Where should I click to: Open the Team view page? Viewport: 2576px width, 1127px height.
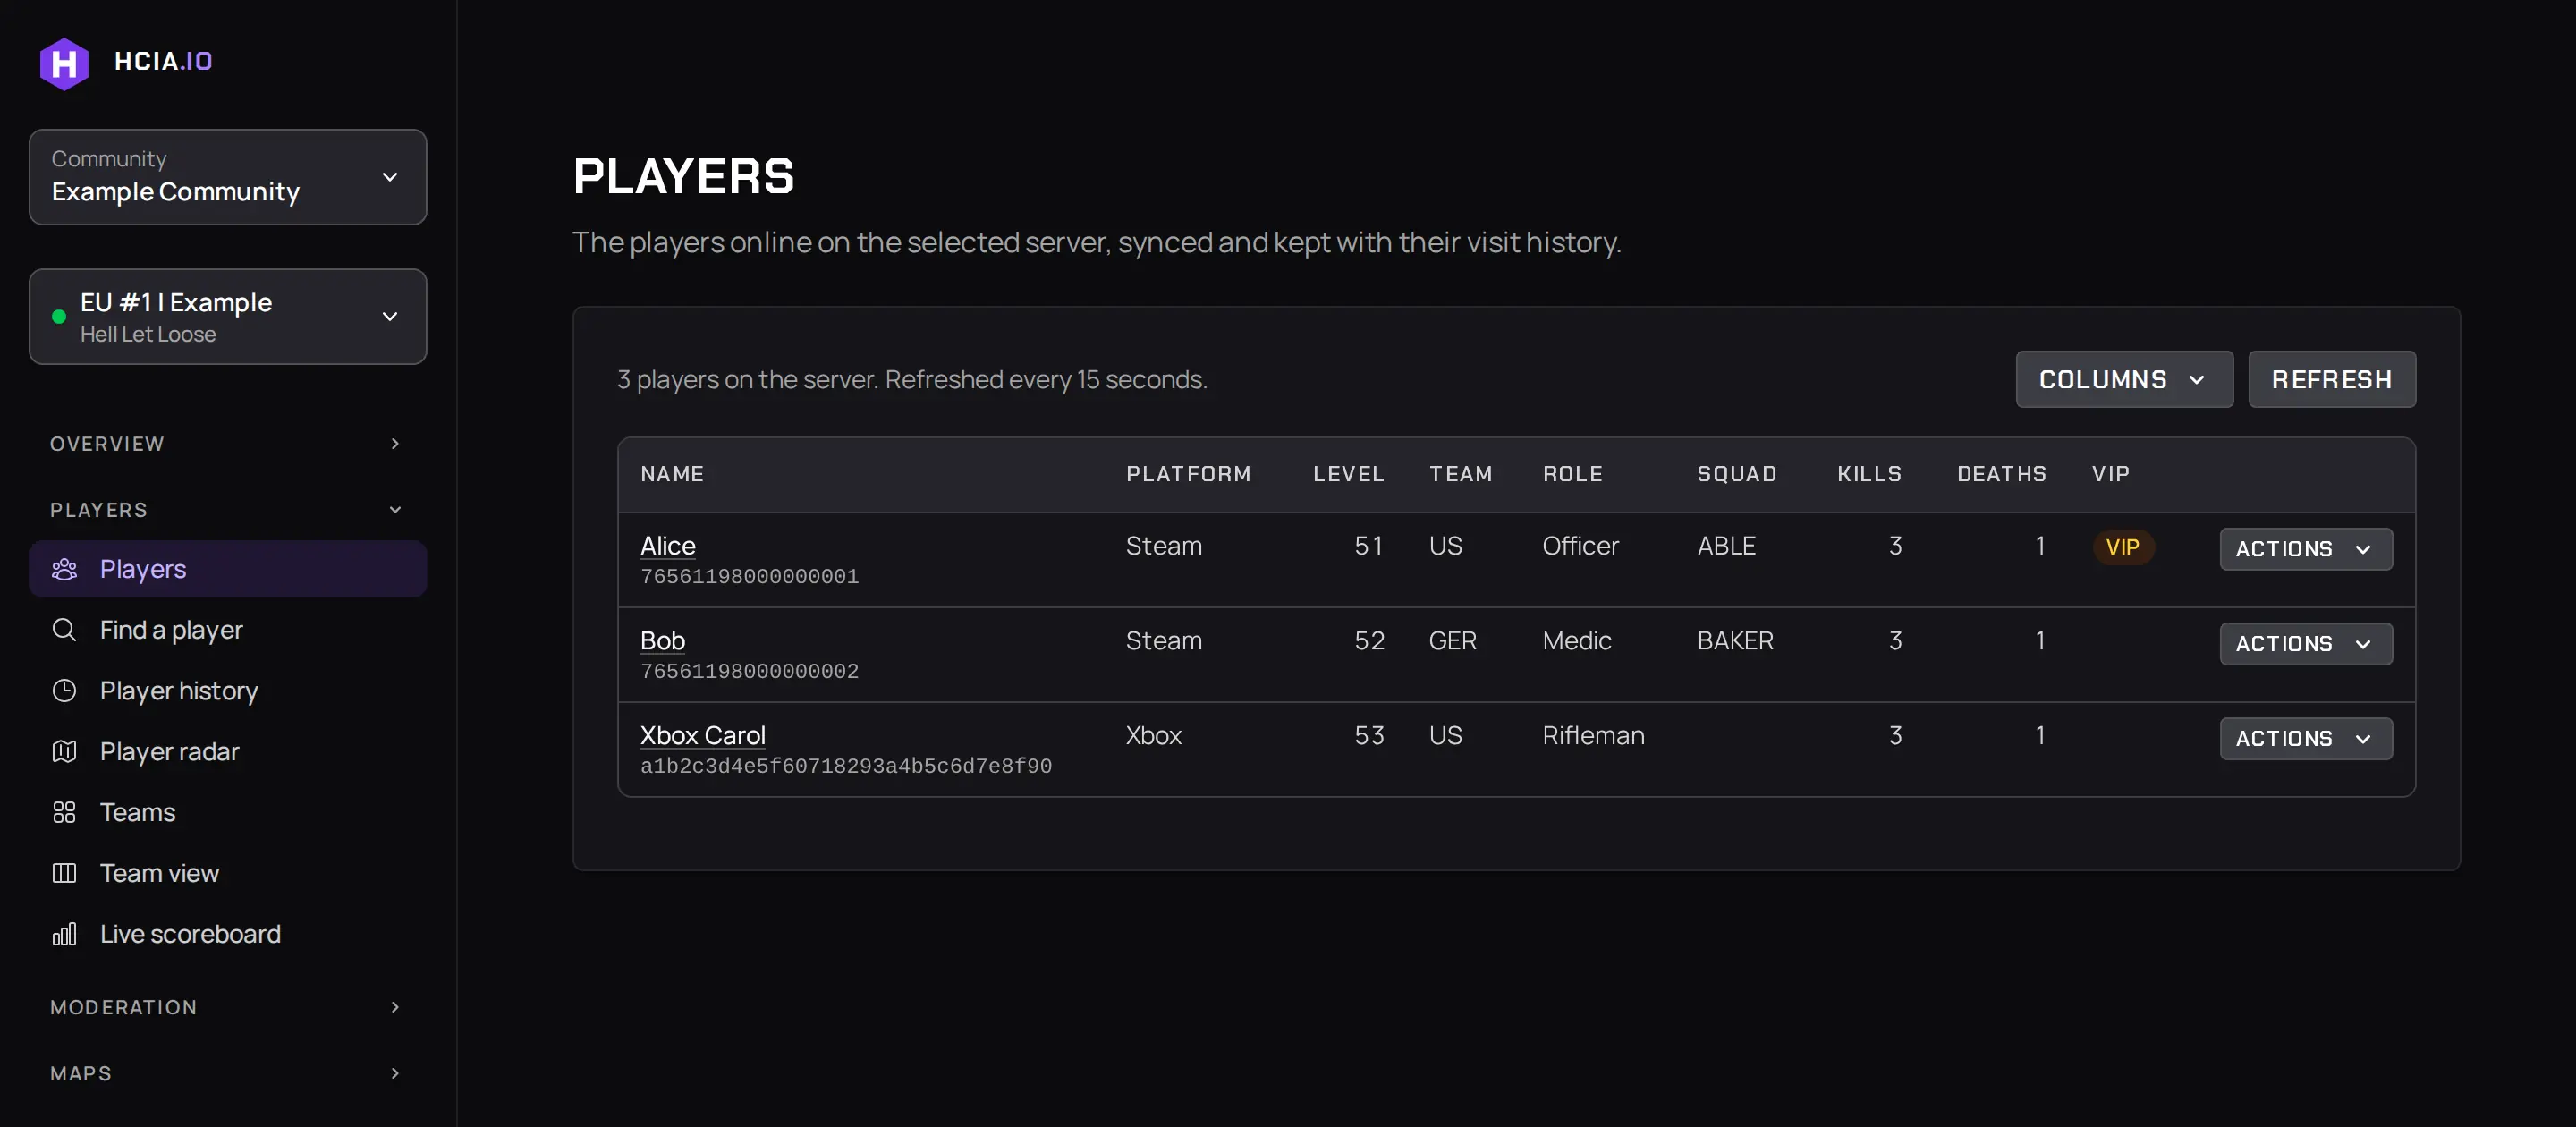point(228,873)
